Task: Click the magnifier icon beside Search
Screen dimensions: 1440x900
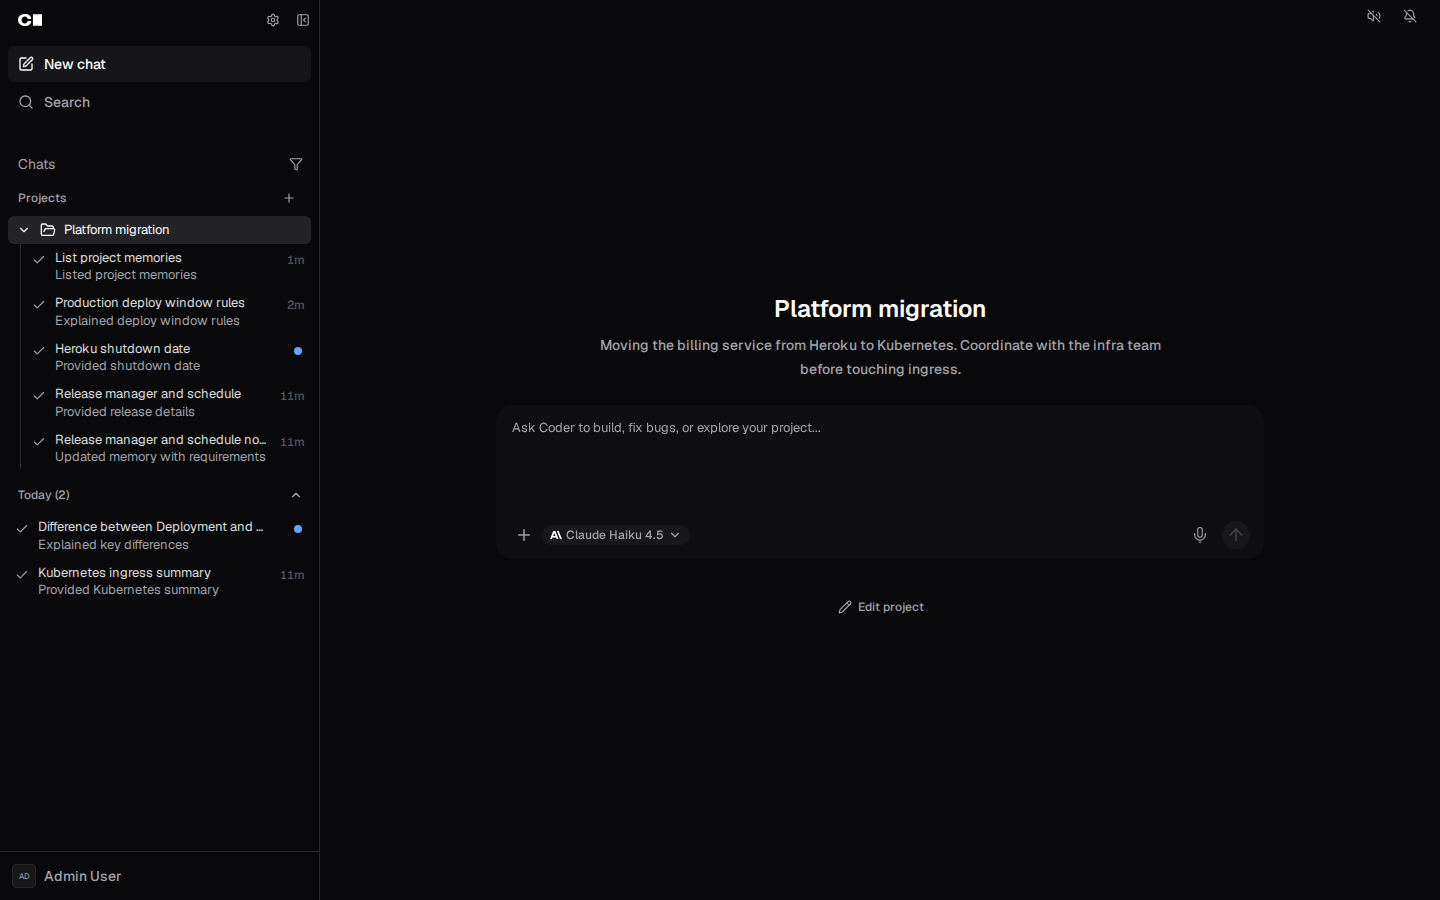Action: (26, 102)
